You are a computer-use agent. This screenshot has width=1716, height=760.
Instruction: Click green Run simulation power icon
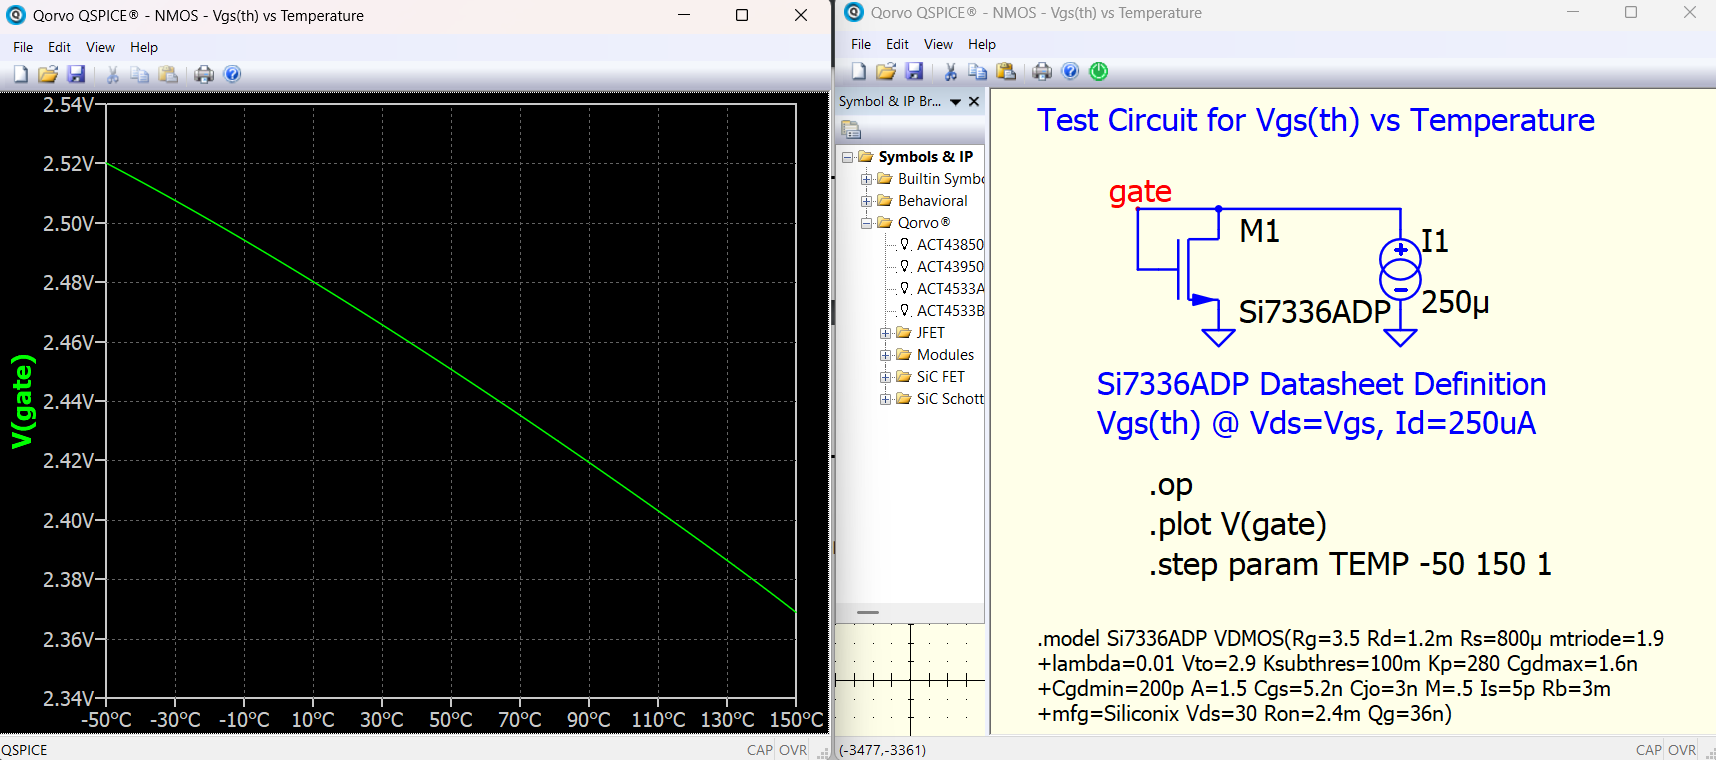(x=1099, y=71)
